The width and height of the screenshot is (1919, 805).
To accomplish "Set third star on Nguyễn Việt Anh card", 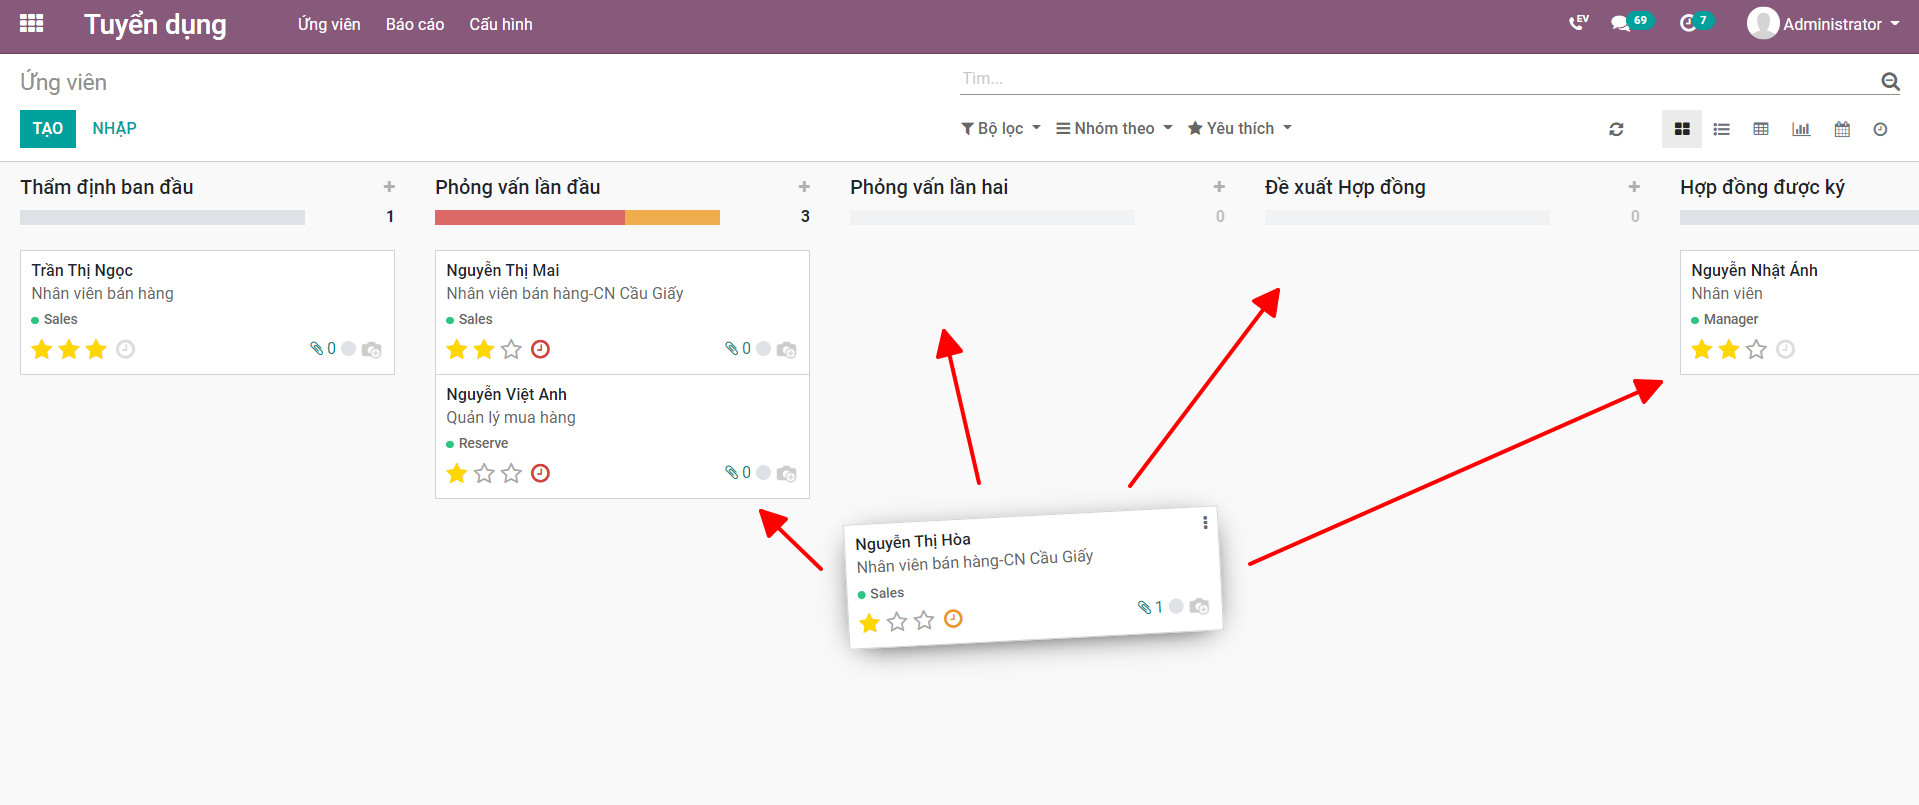I will [x=511, y=473].
